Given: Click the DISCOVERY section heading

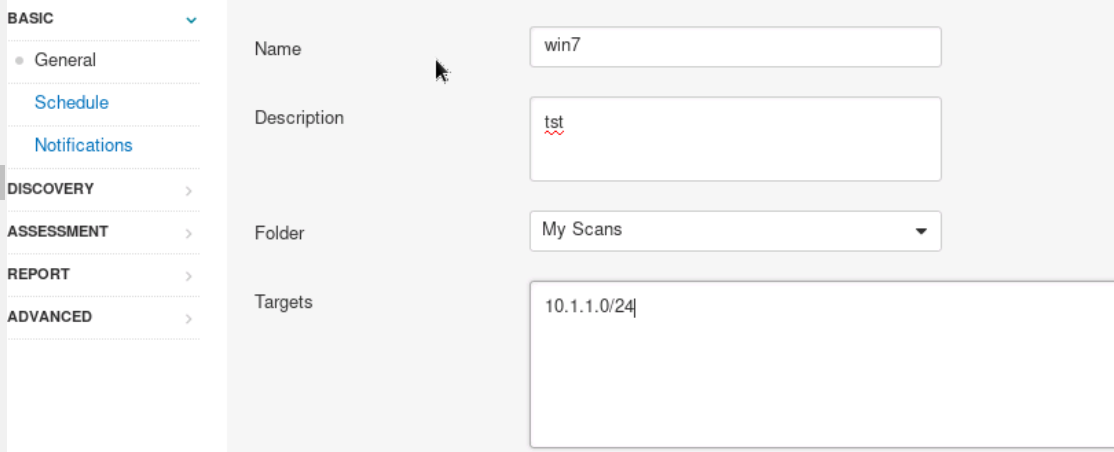Looking at the screenshot, I should 50,188.
